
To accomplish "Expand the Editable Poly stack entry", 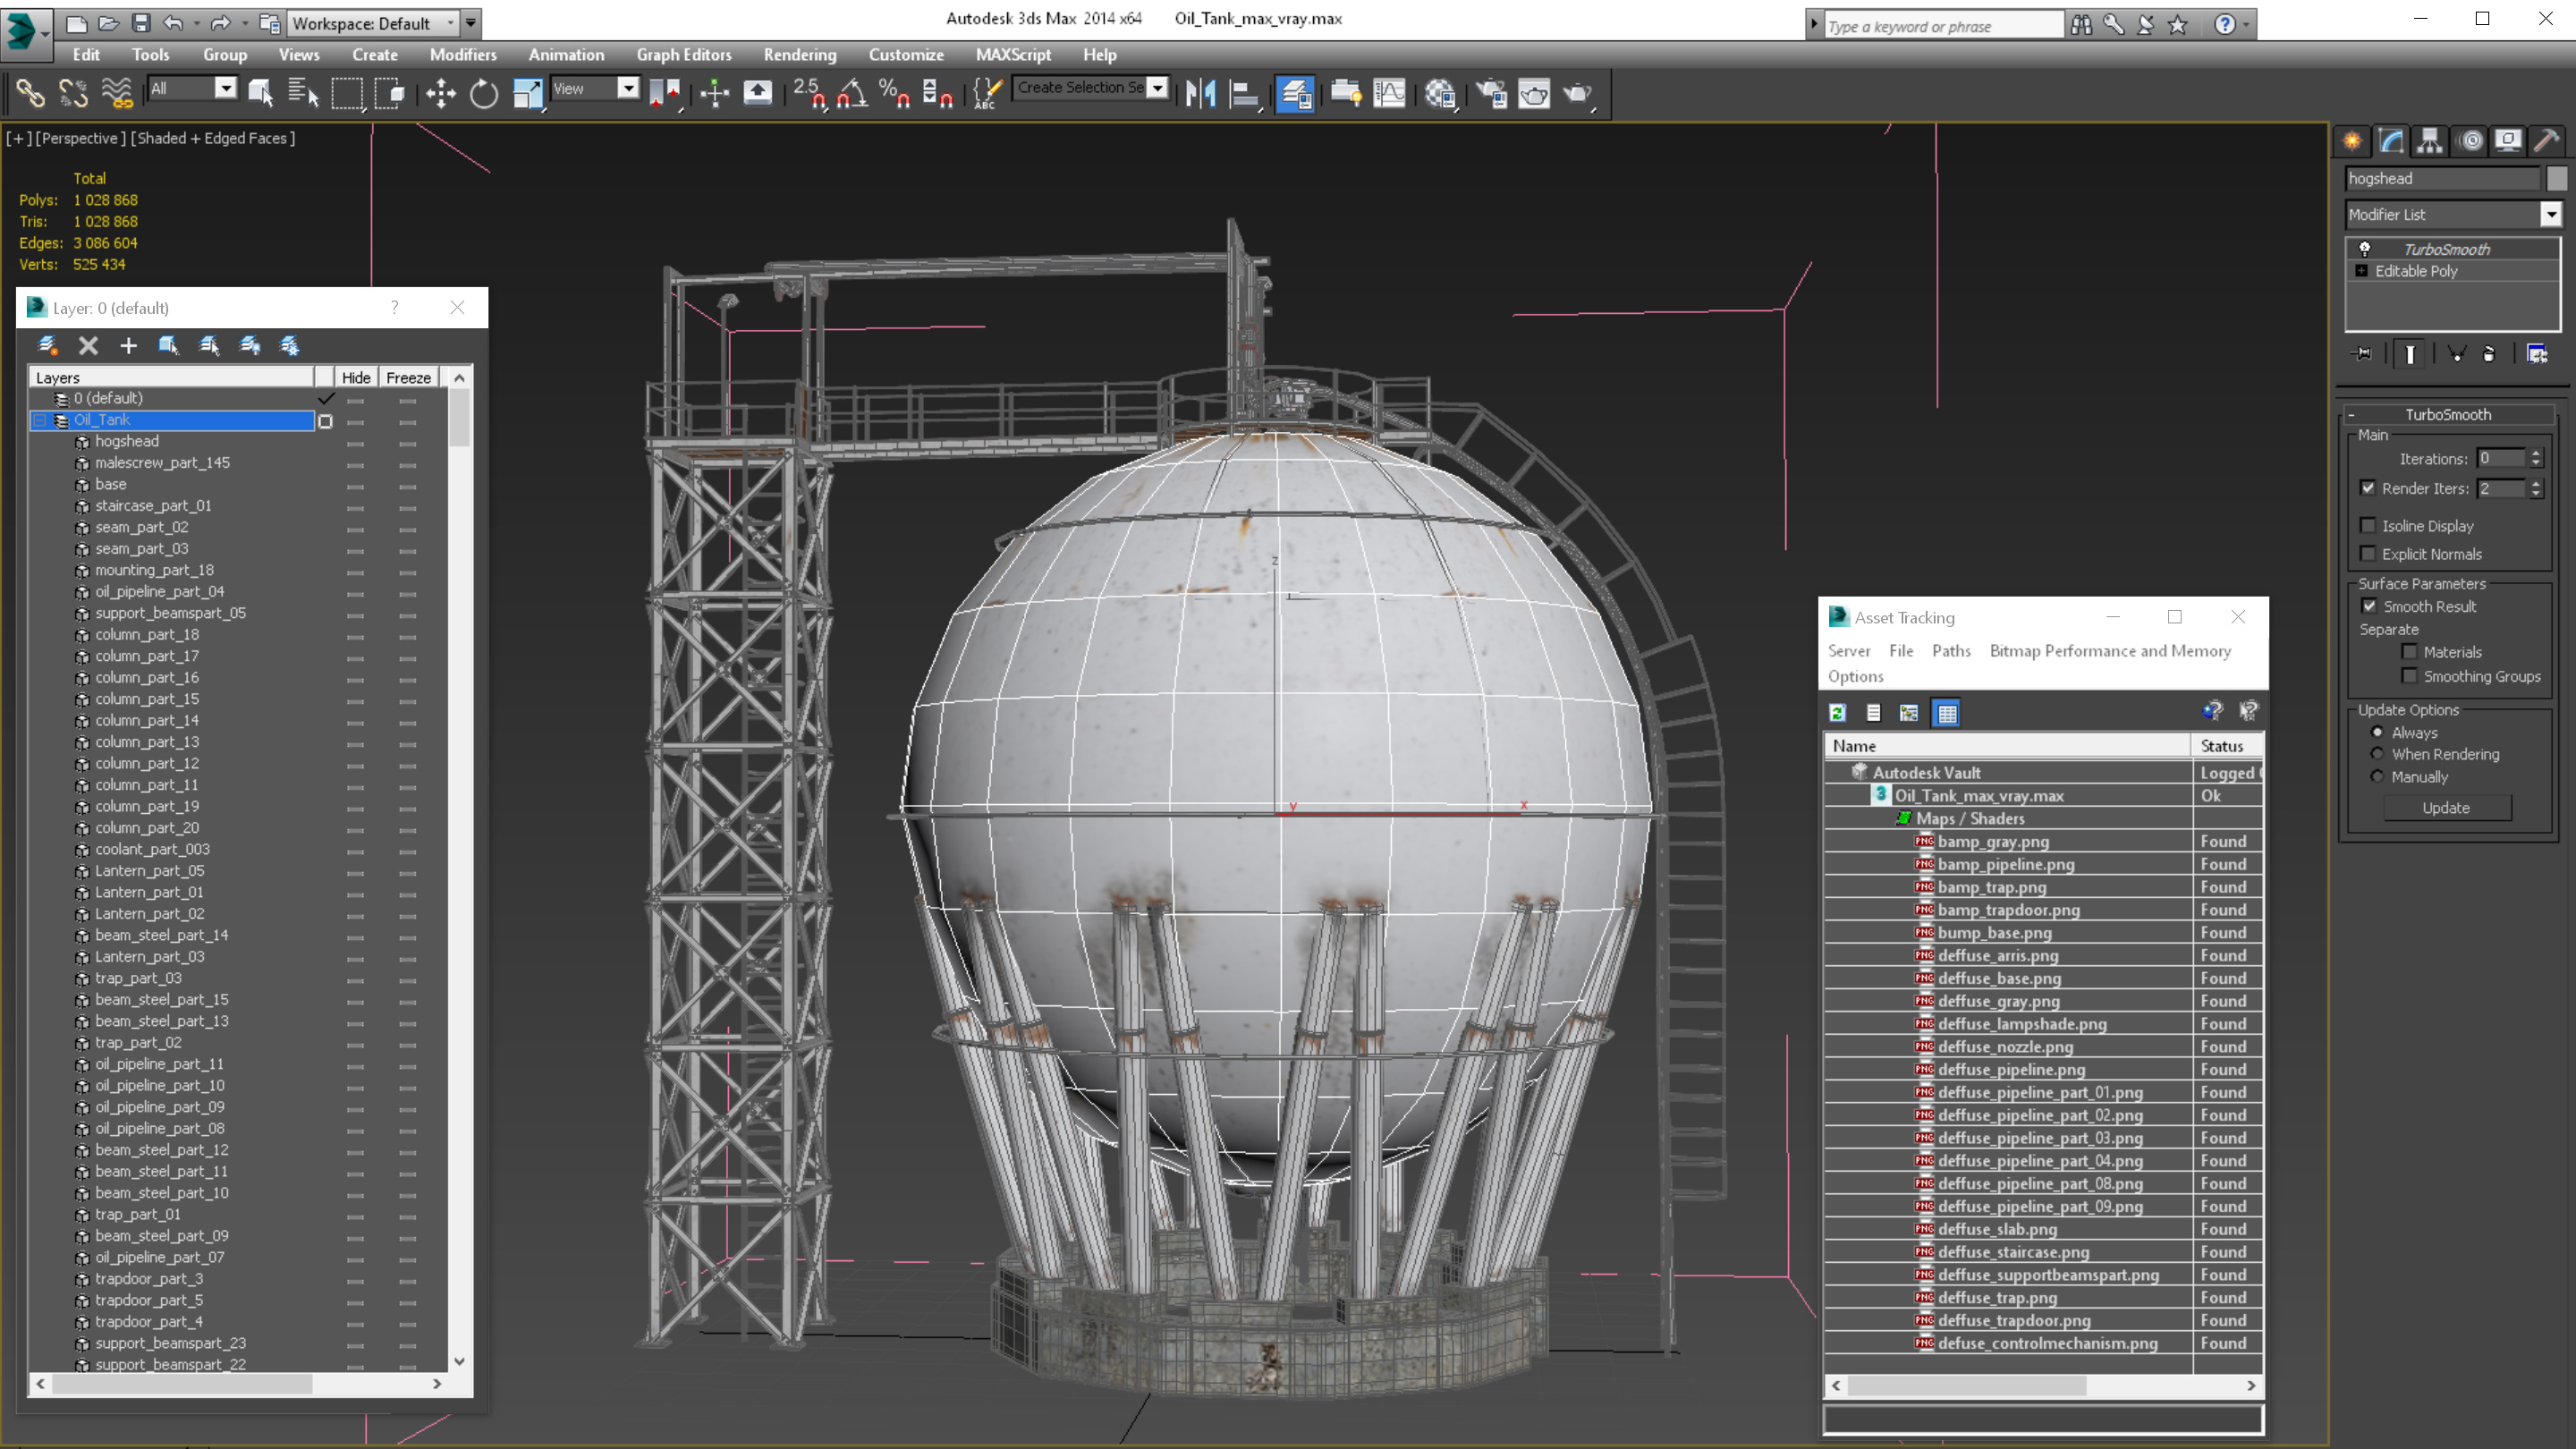I will [x=2361, y=271].
